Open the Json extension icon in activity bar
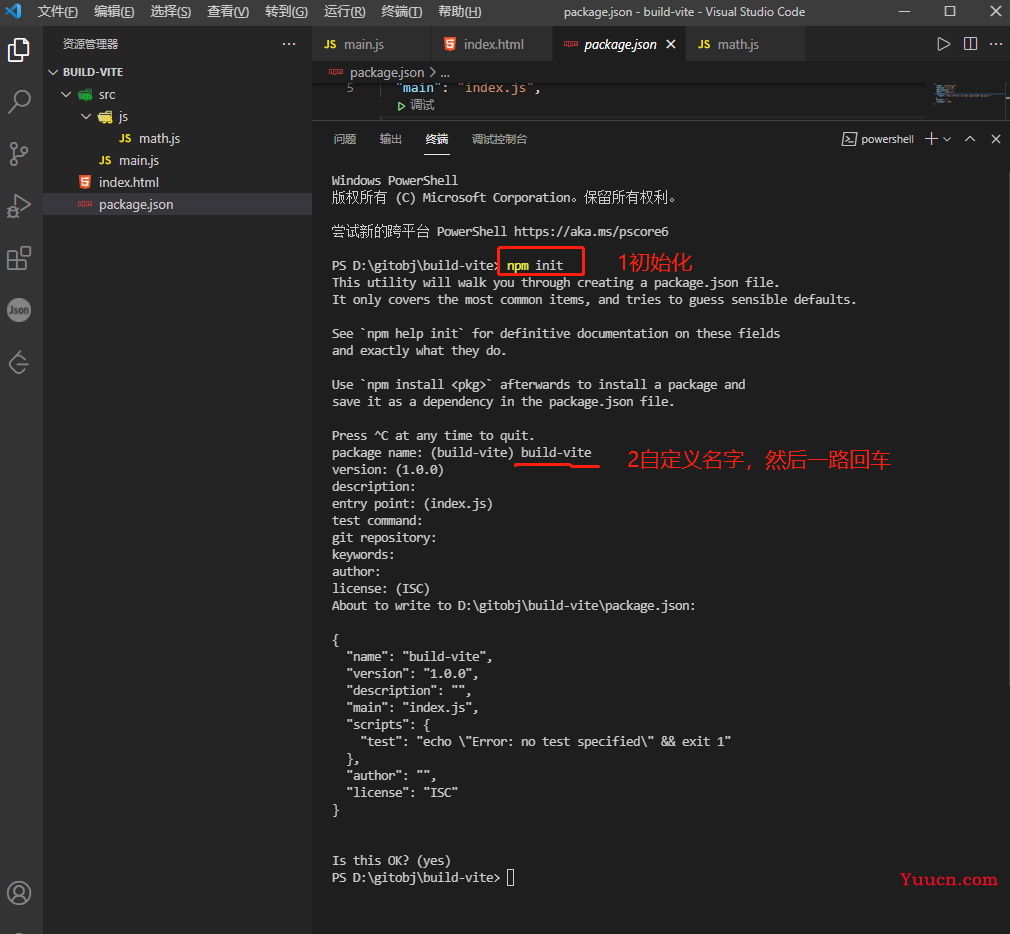Image resolution: width=1010 pixels, height=934 pixels. [19, 310]
